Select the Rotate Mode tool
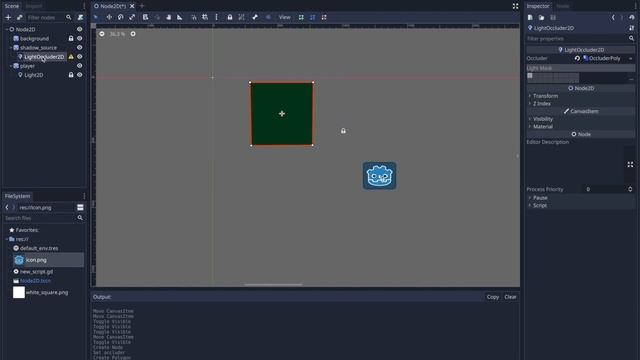The image size is (640, 360). point(120,17)
